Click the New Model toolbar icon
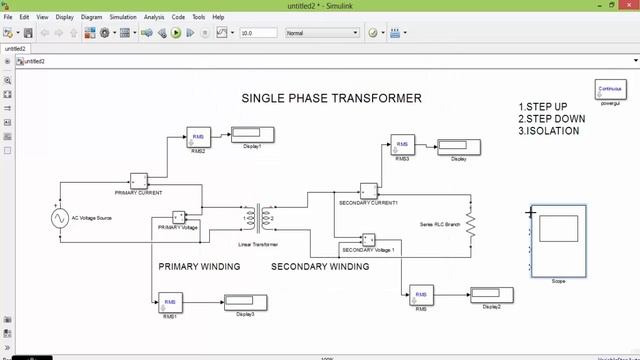Screen dimensions: 640x360 tap(8, 33)
